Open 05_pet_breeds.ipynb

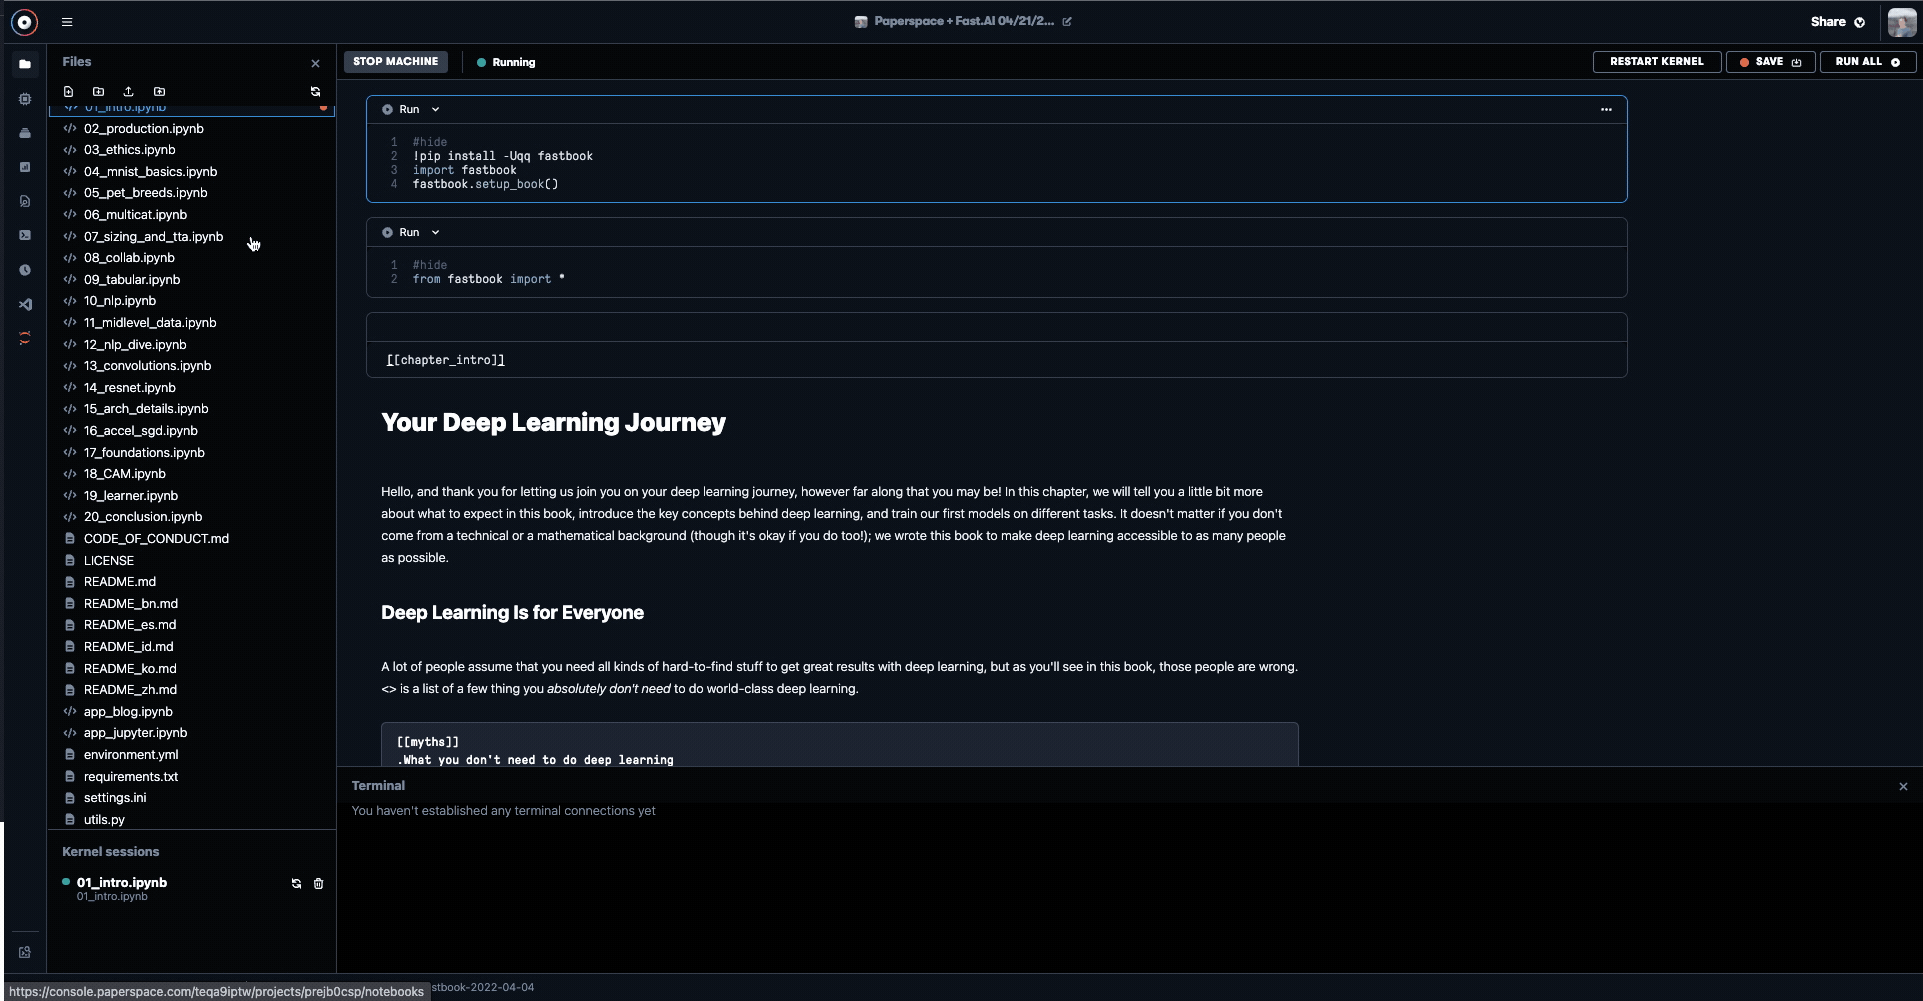point(146,193)
